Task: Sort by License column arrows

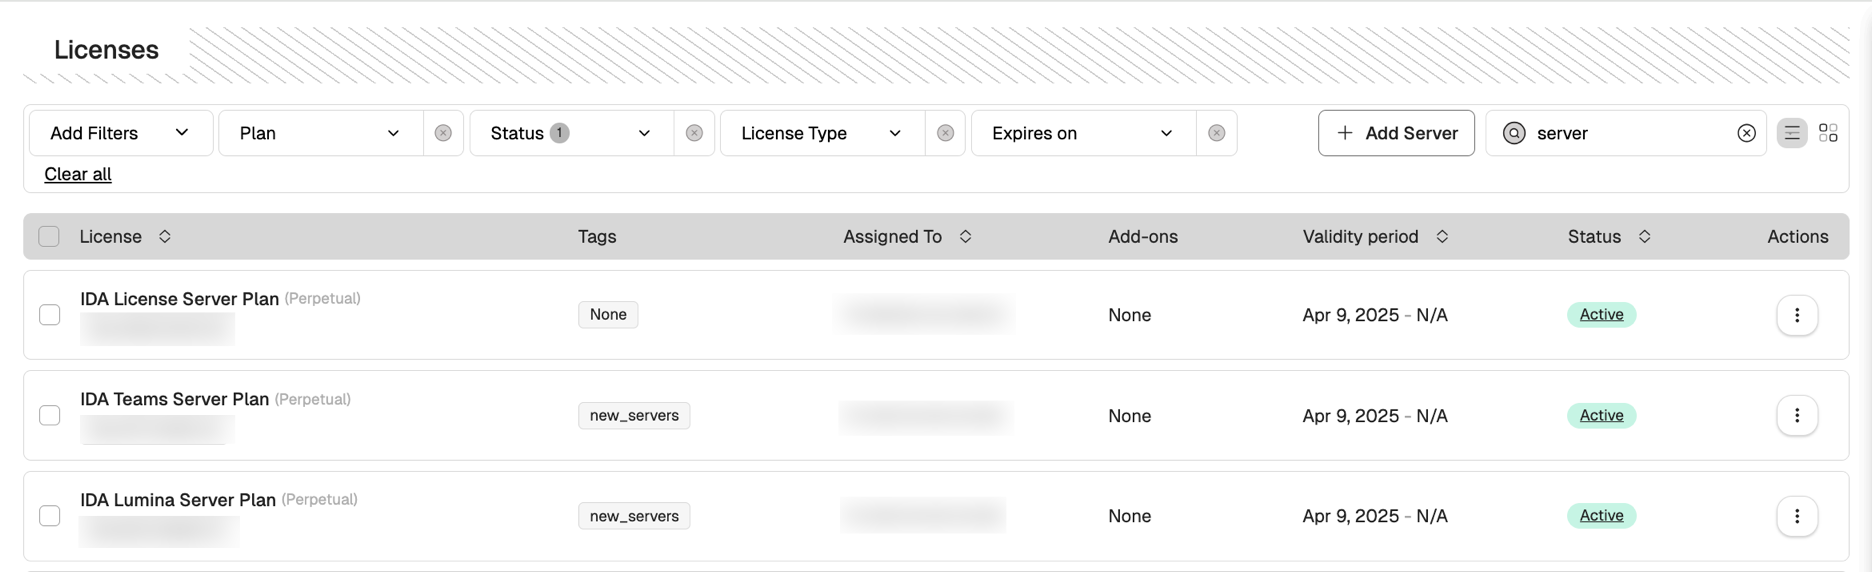Action: pos(165,237)
